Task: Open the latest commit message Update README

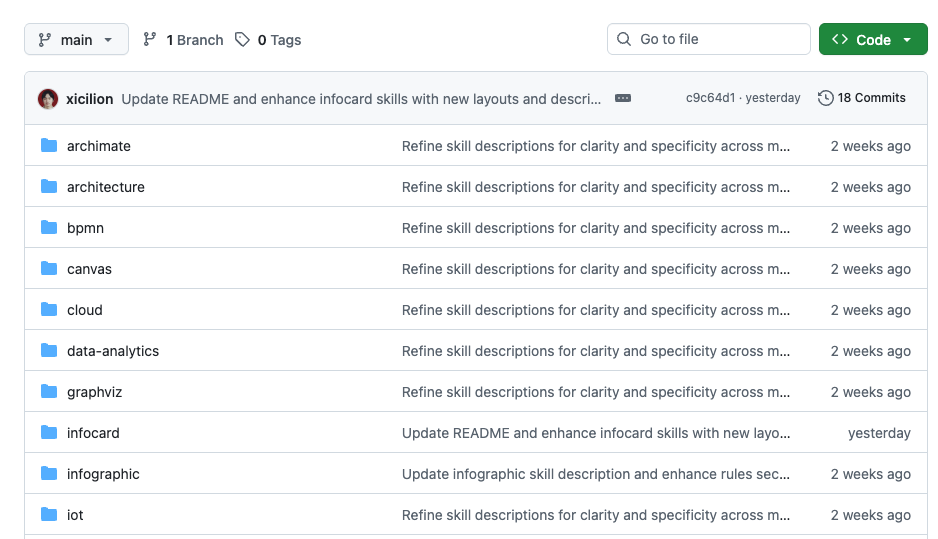Action: click(x=361, y=99)
